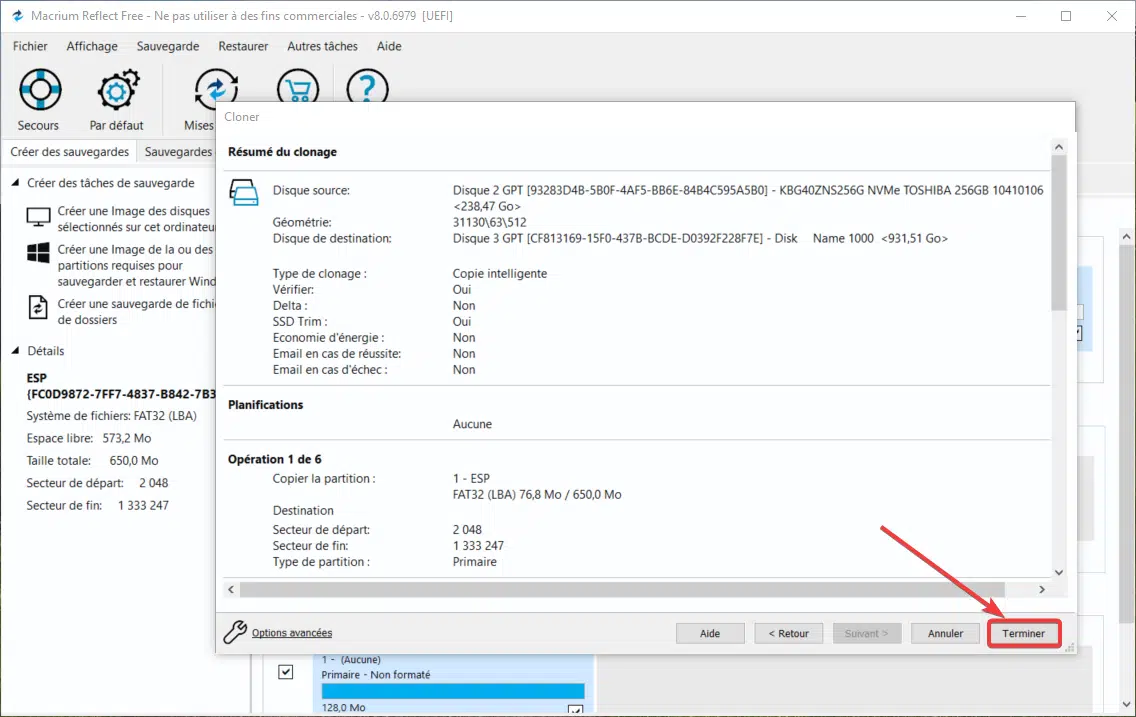1136x717 pixels.
Task: Open the question mark help icon
Action: 367,87
